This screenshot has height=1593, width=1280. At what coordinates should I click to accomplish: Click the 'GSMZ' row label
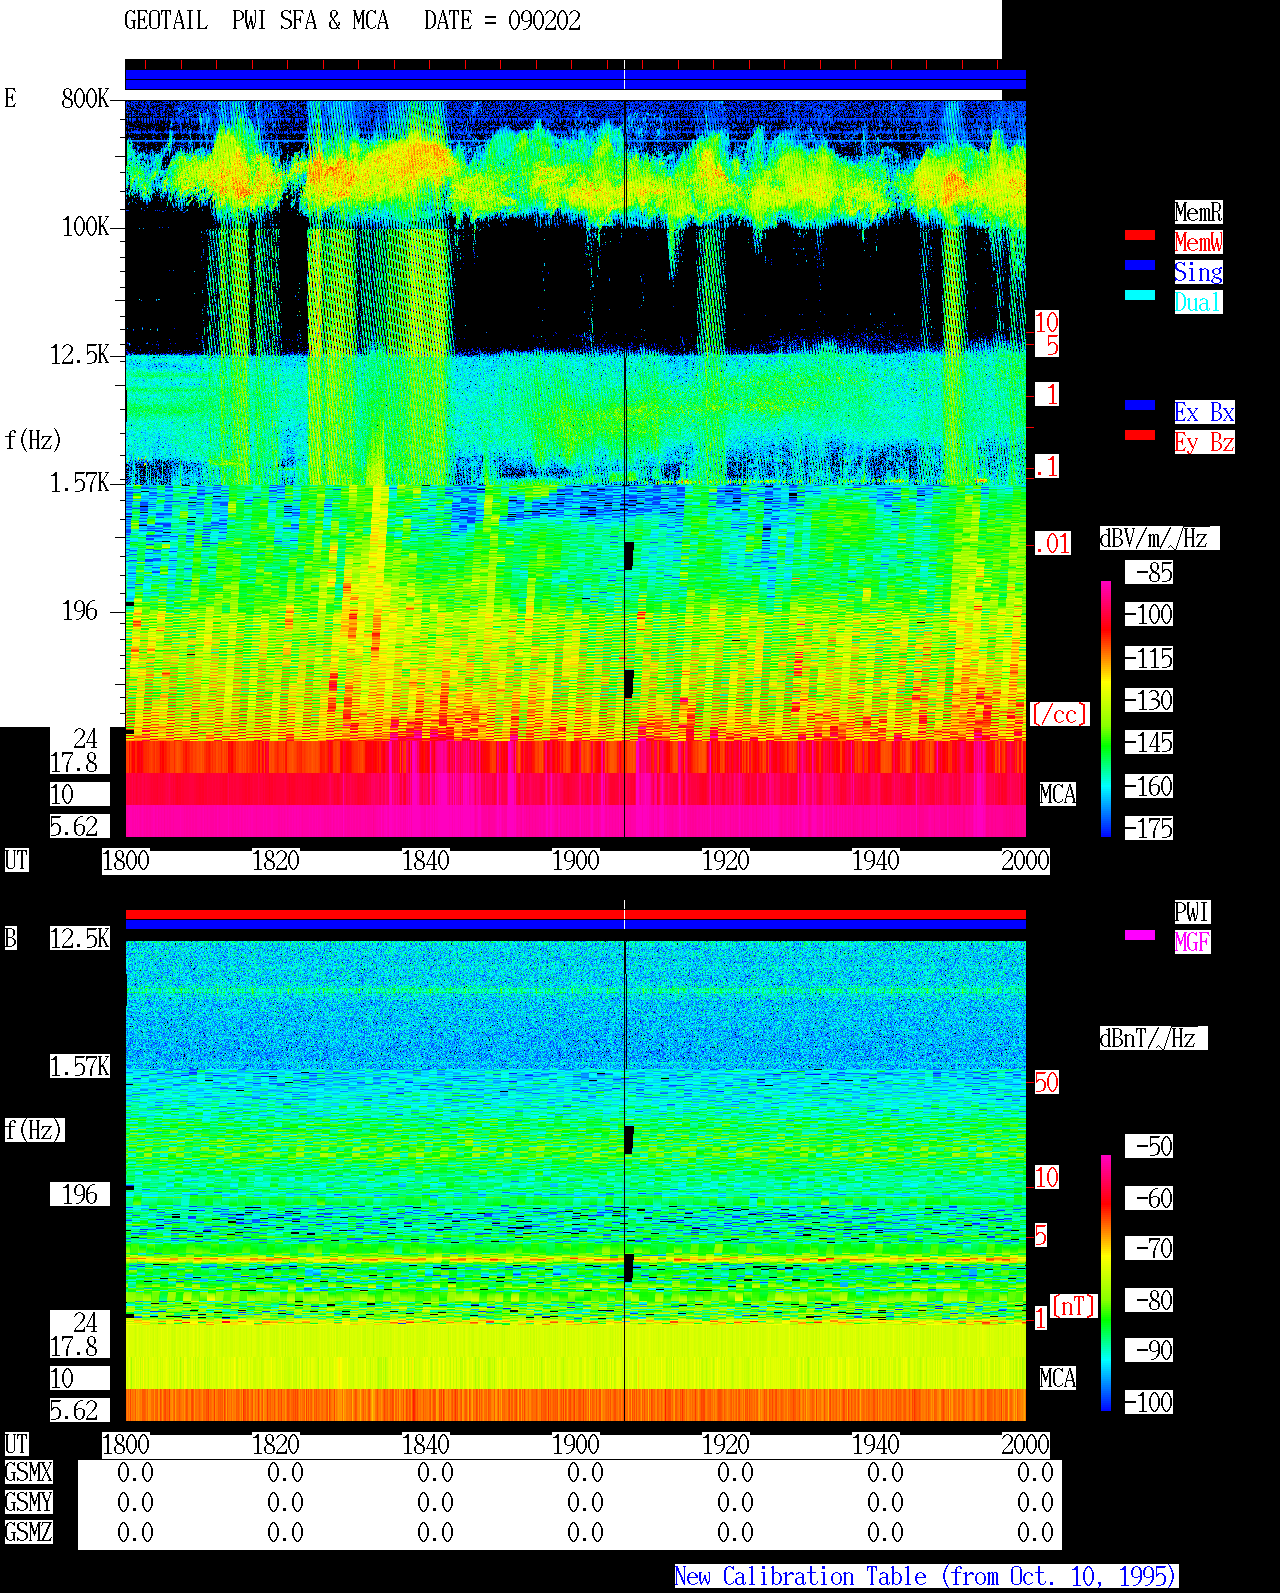(x=28, y=1532)
